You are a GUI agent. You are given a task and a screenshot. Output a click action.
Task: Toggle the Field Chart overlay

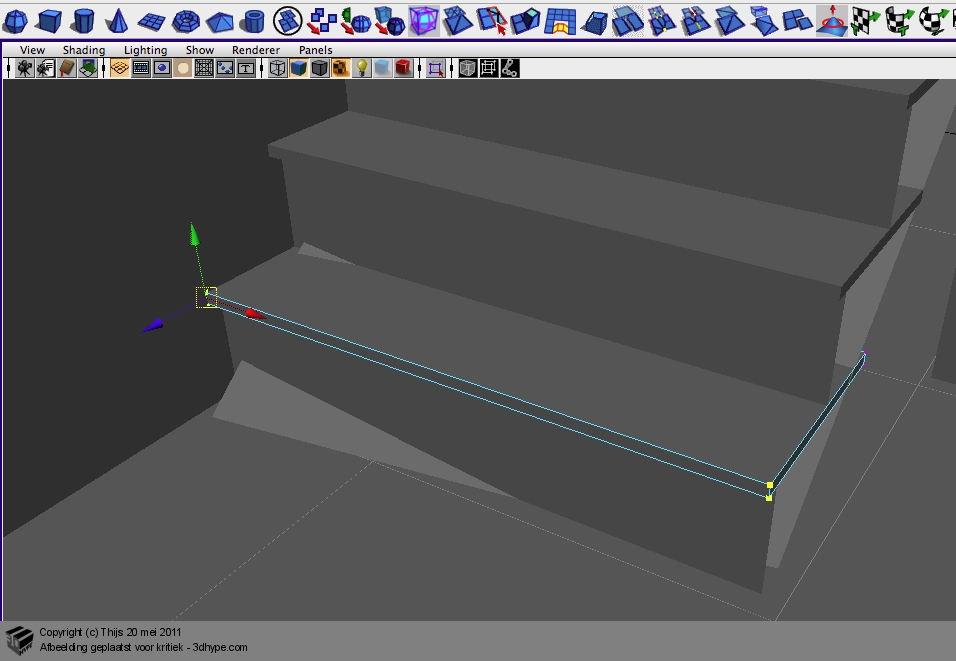(204, 68)
